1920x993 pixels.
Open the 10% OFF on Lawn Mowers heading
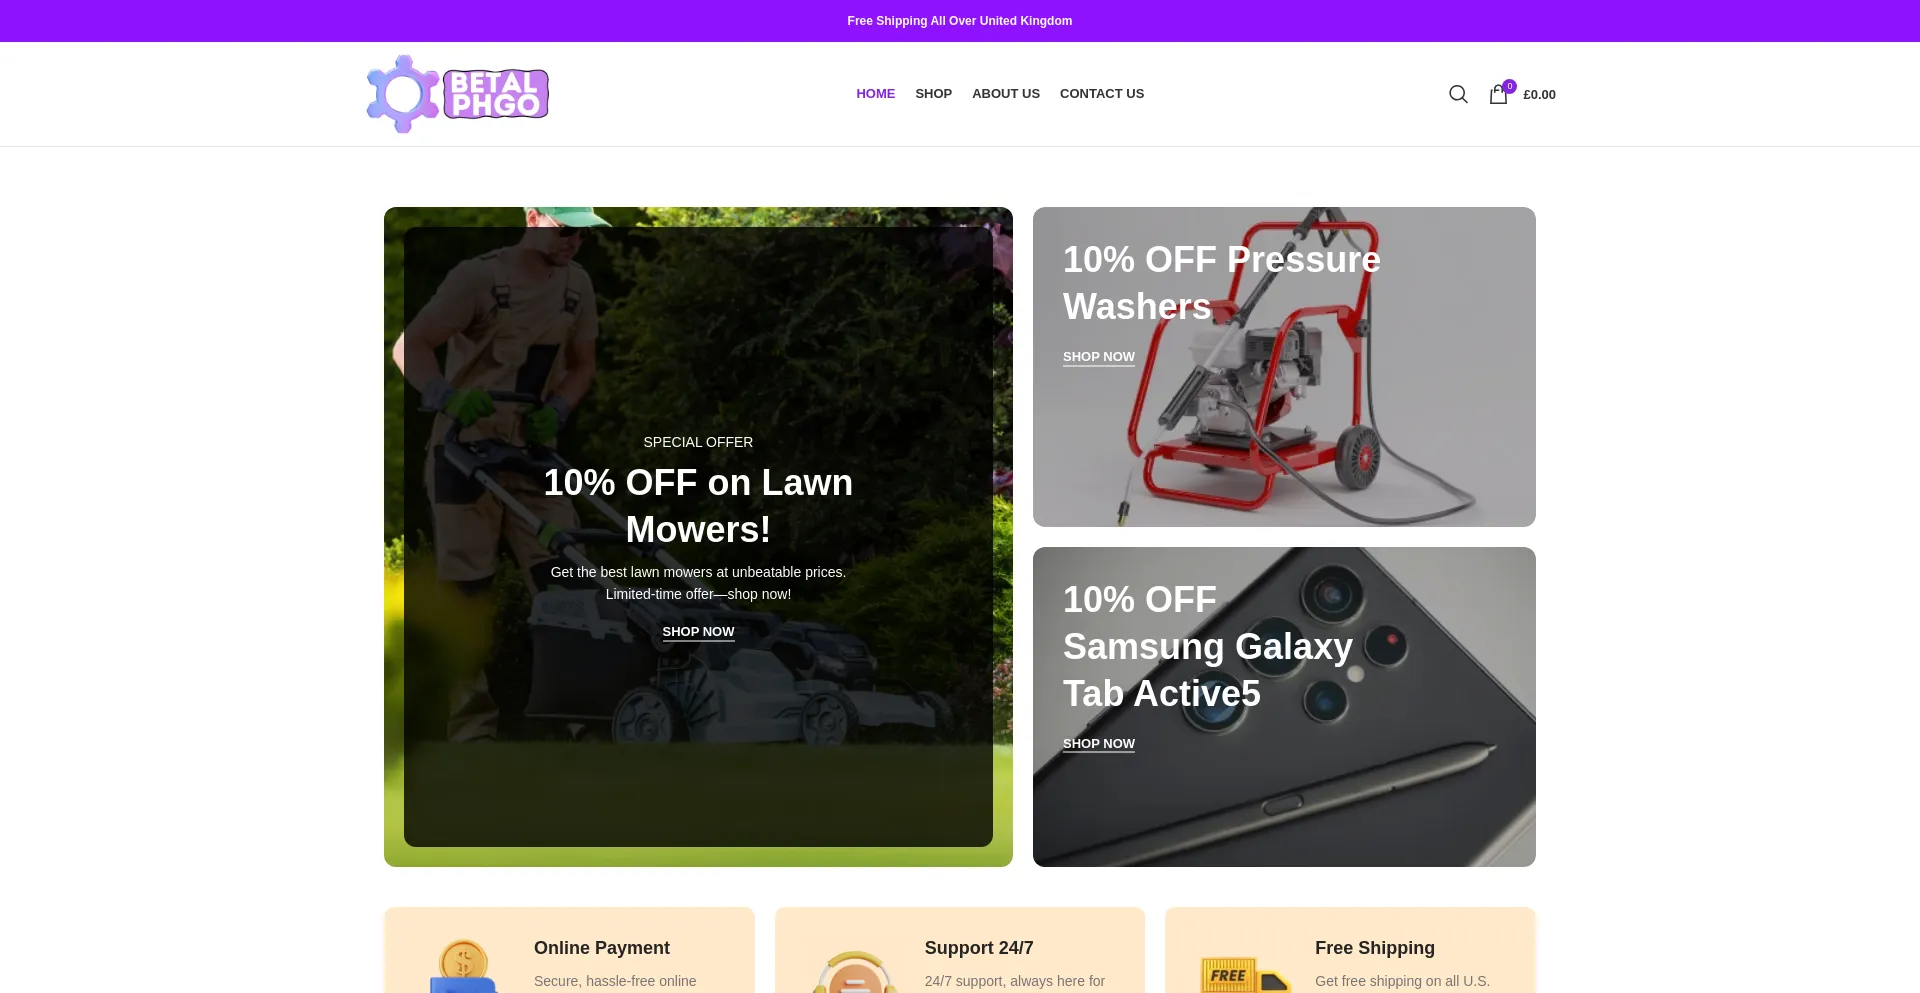pos(698,506)
